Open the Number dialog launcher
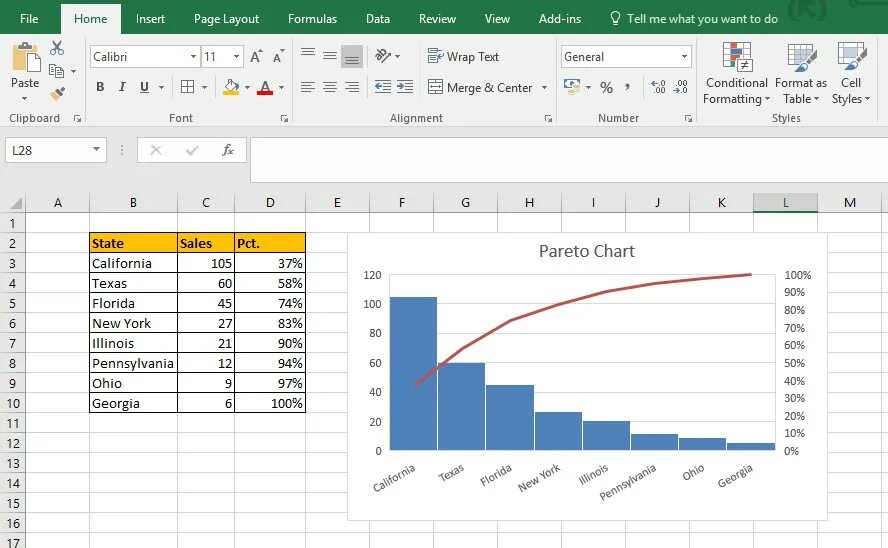 pos(688,118)
